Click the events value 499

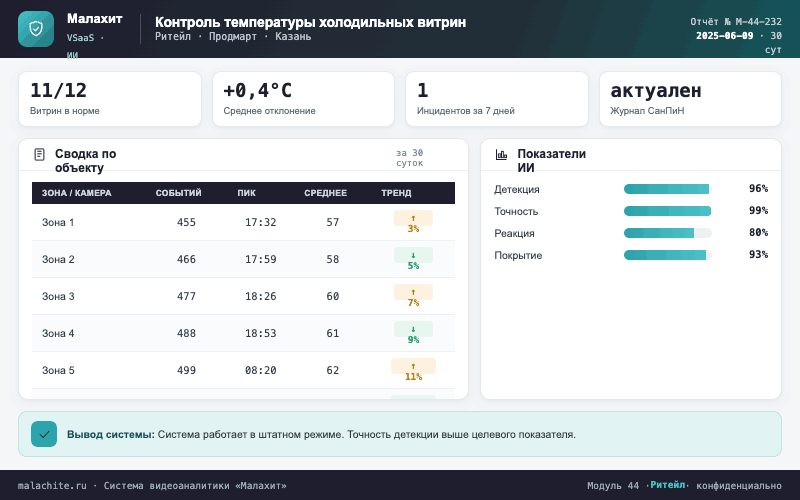pos(186,370)
